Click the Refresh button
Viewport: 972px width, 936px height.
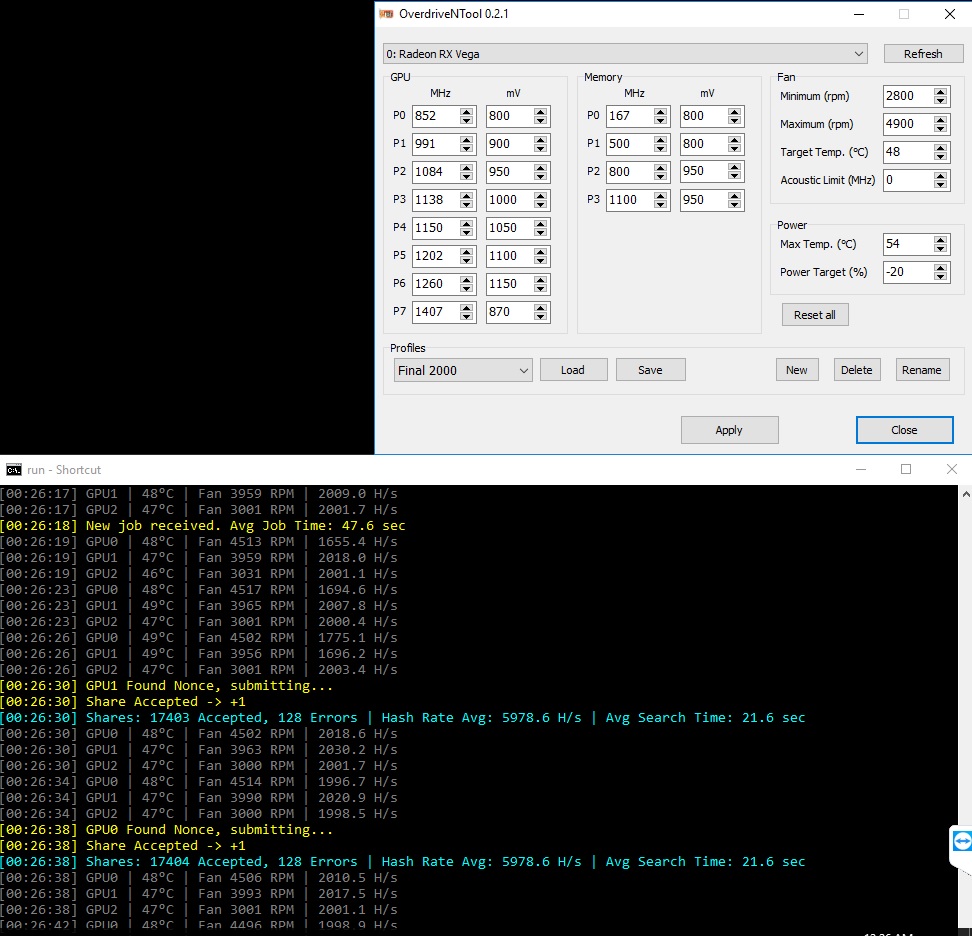tap(923, 54)
